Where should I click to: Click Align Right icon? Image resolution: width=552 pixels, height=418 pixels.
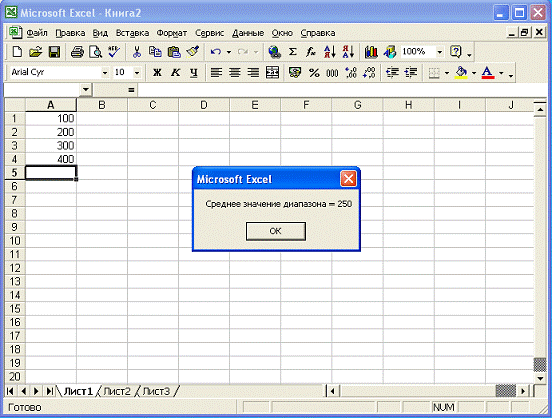point(253,73)
